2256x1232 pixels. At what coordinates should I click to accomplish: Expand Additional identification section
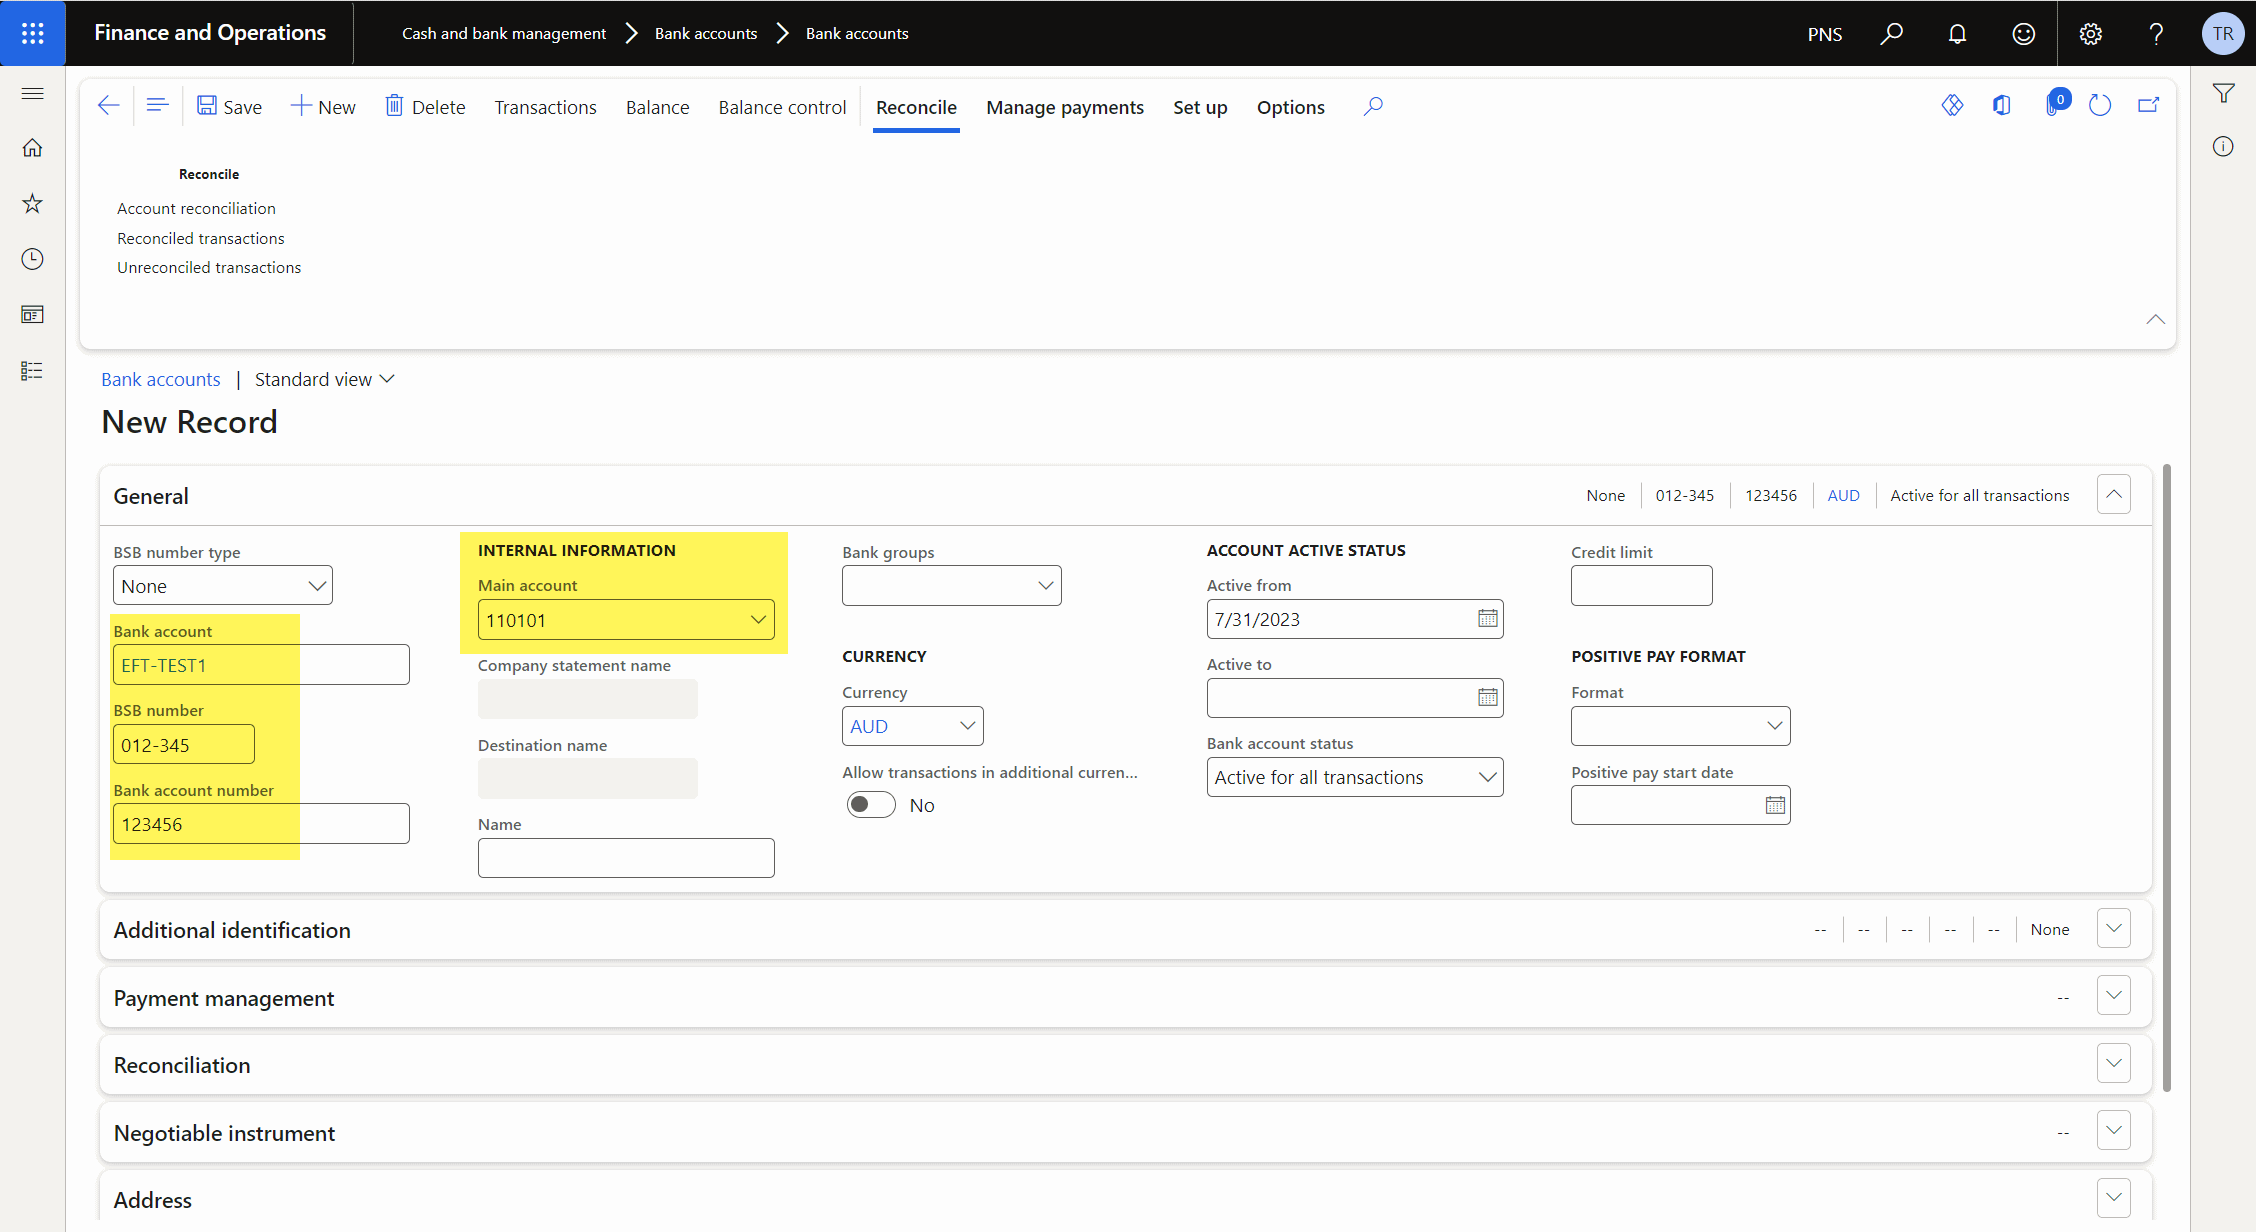click(x=2114, y=928)
